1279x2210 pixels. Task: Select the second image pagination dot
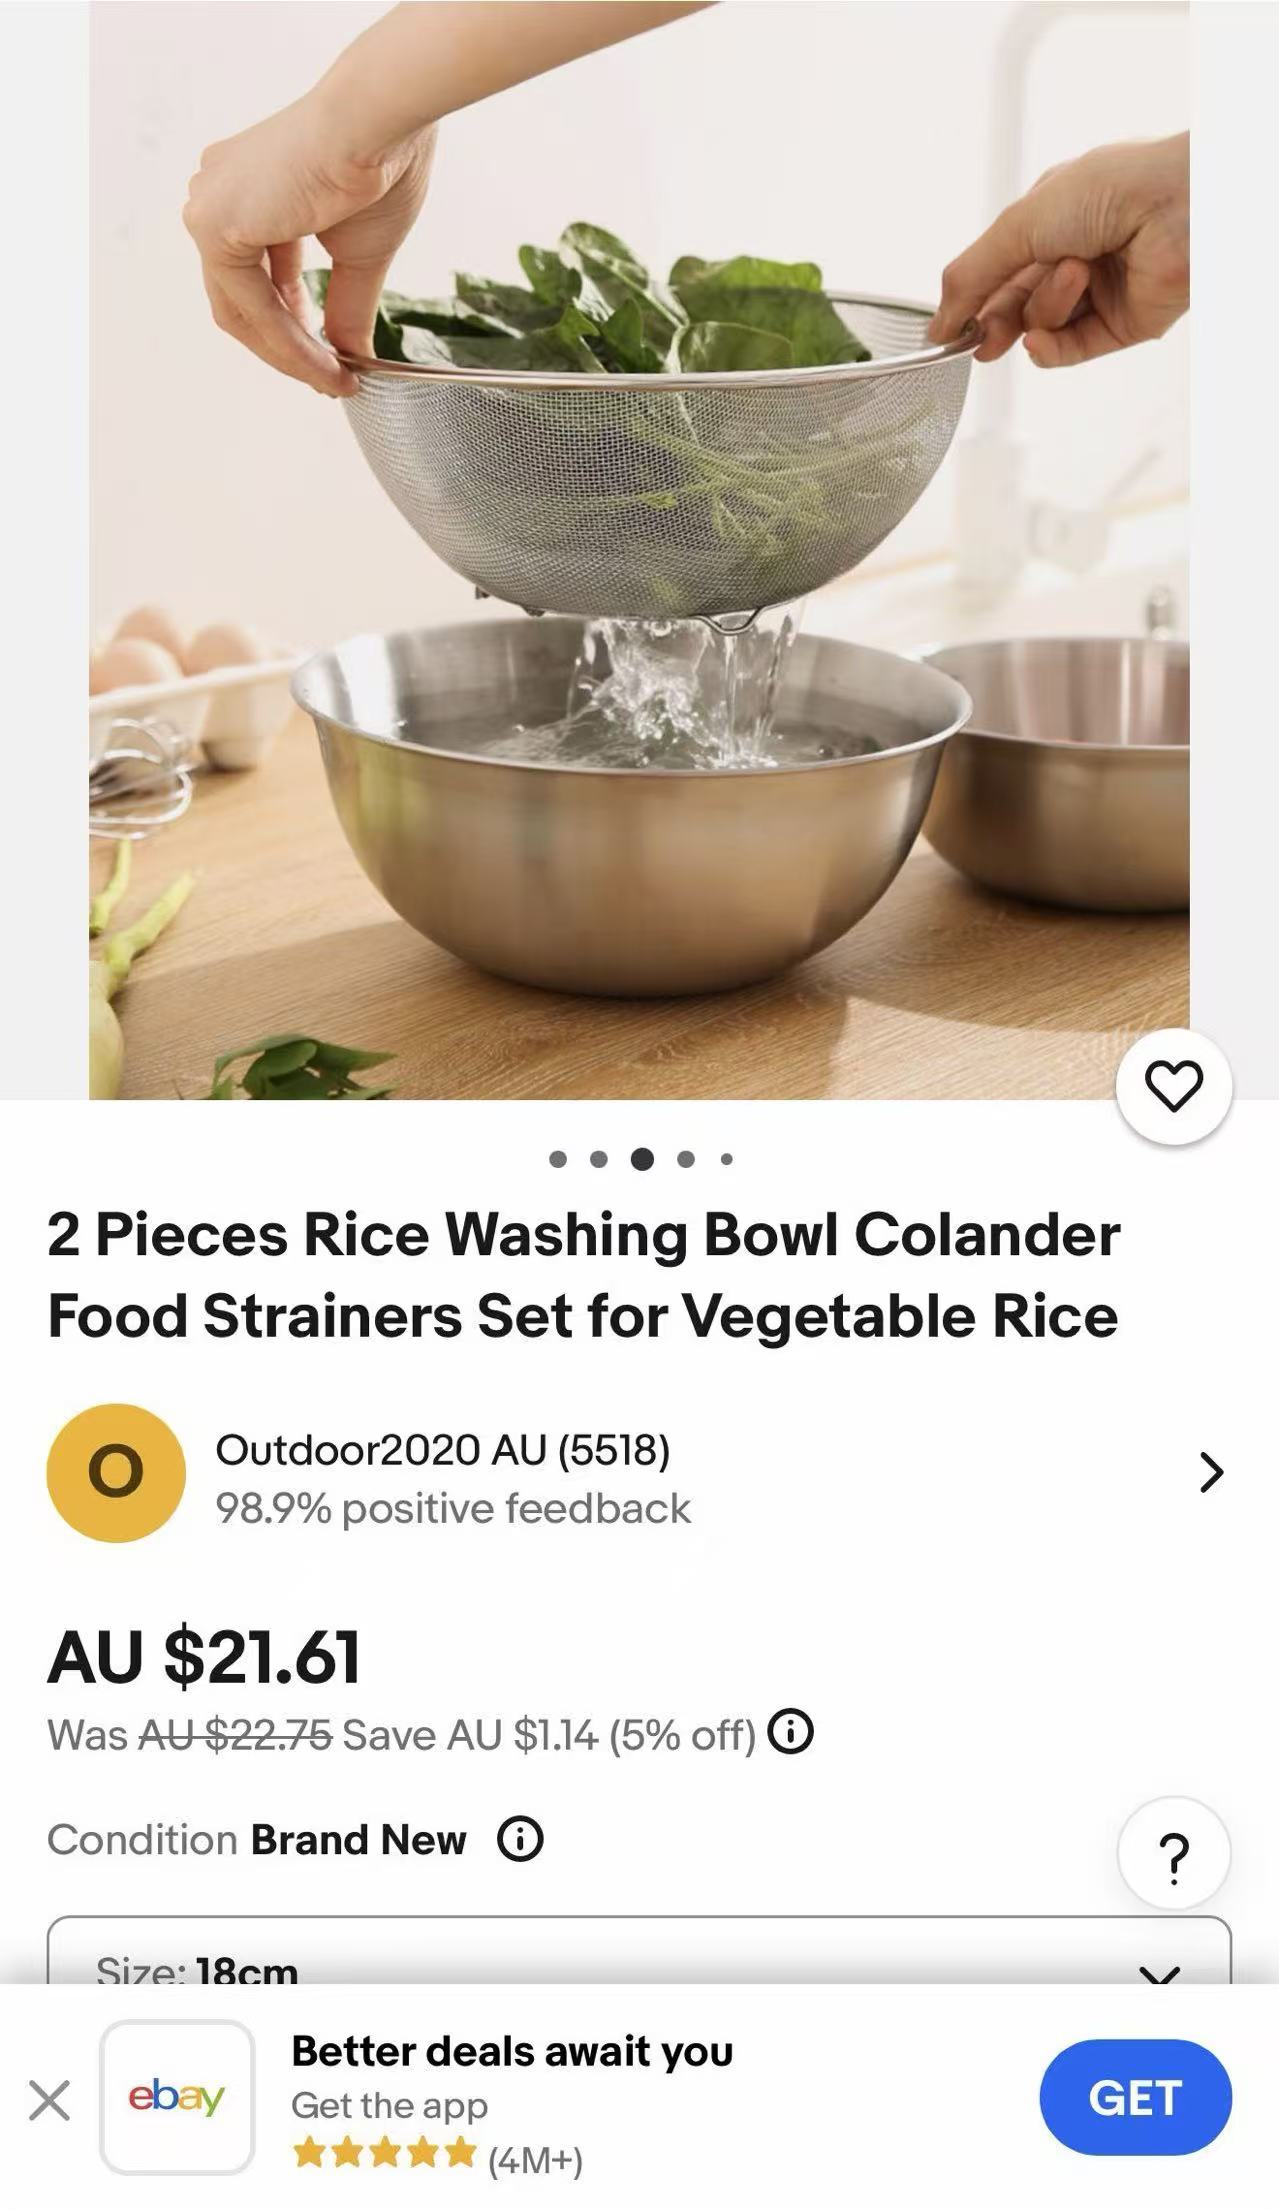click(599, 1159)
